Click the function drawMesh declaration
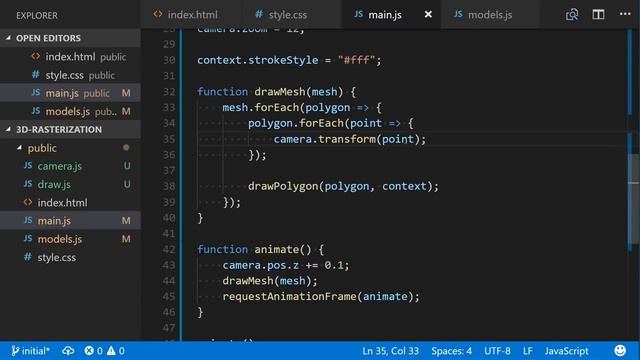 276,92
